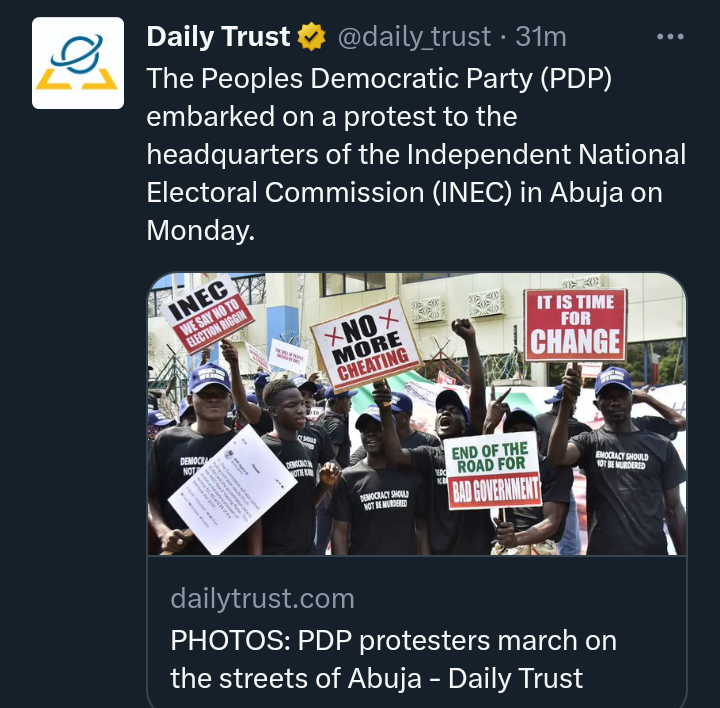Image resolution: width=720 pixels, height=708 pixels.
Task: Click the IT IS TIME FOR CHANGE sign
Action: coord(575,325)
